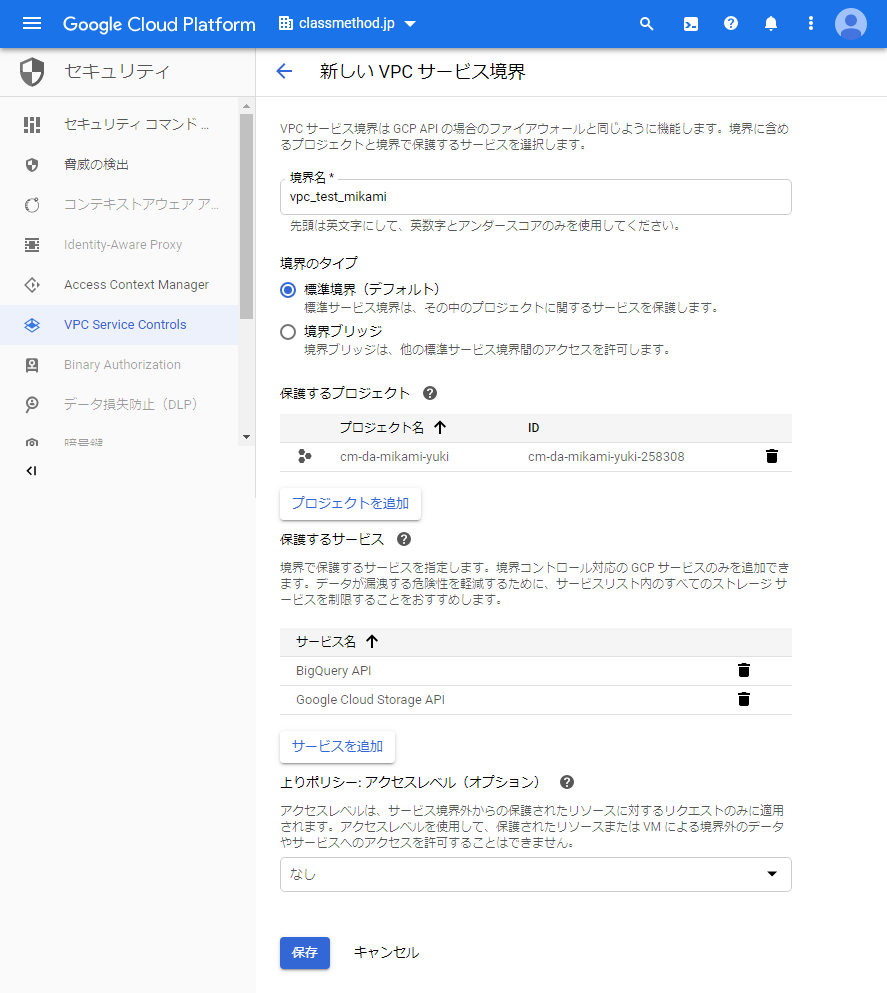Image resolution: width=887 pixels, height=993 pixels.
Task: Click the 保存 button to save perimeter
Action: click(304, 953)
